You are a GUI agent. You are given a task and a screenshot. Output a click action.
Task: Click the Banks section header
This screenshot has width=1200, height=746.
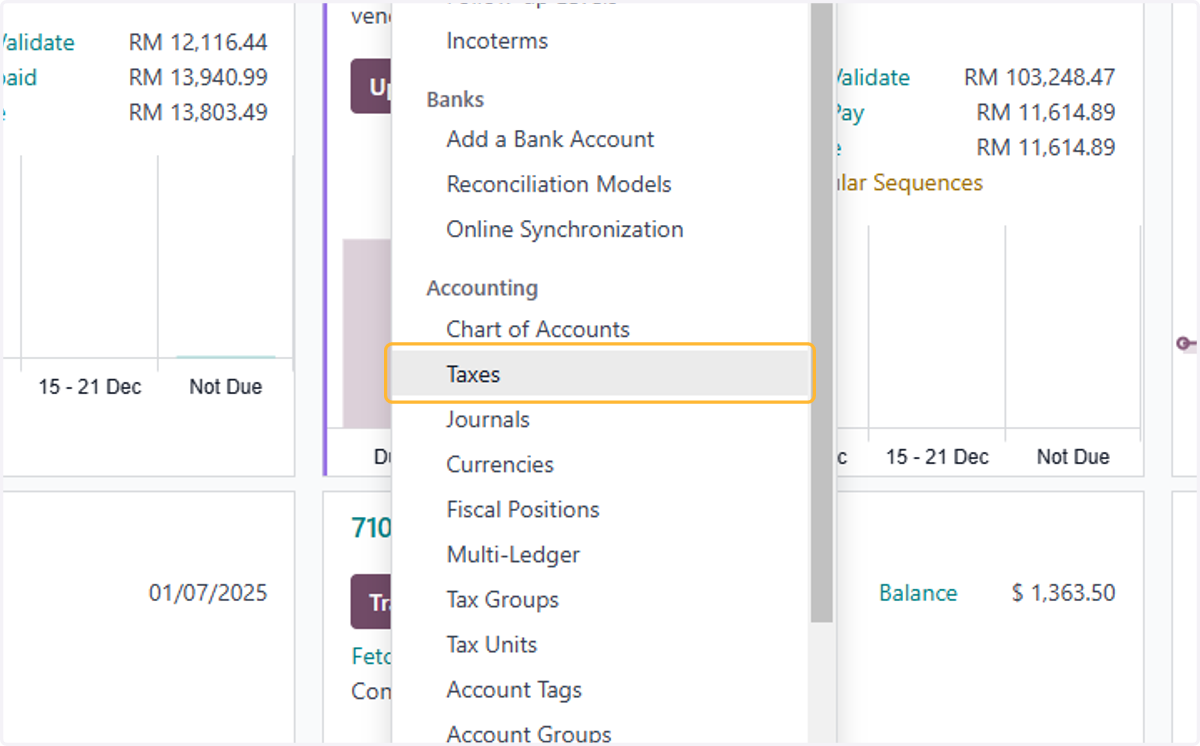point(455,99)
